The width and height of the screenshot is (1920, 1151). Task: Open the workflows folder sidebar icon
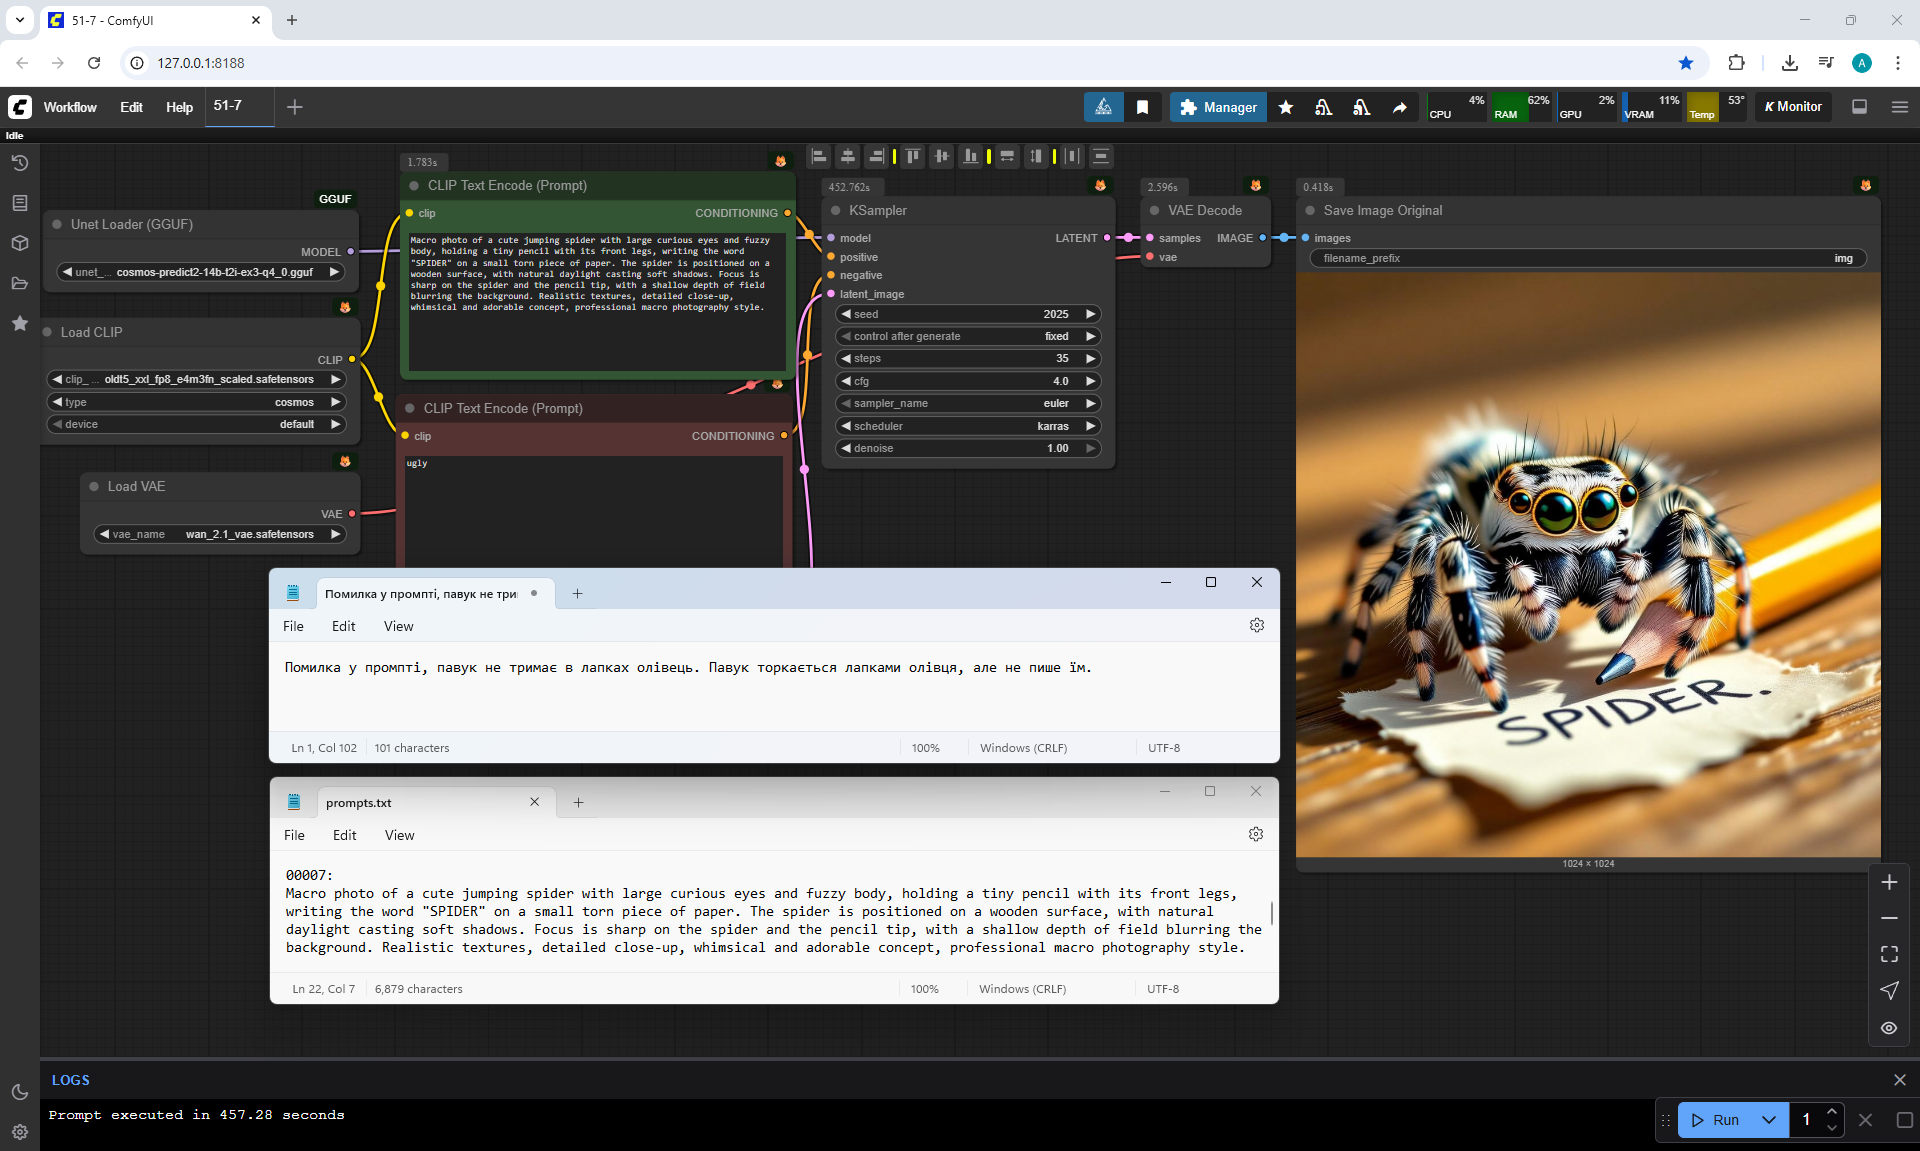point(19,283)
